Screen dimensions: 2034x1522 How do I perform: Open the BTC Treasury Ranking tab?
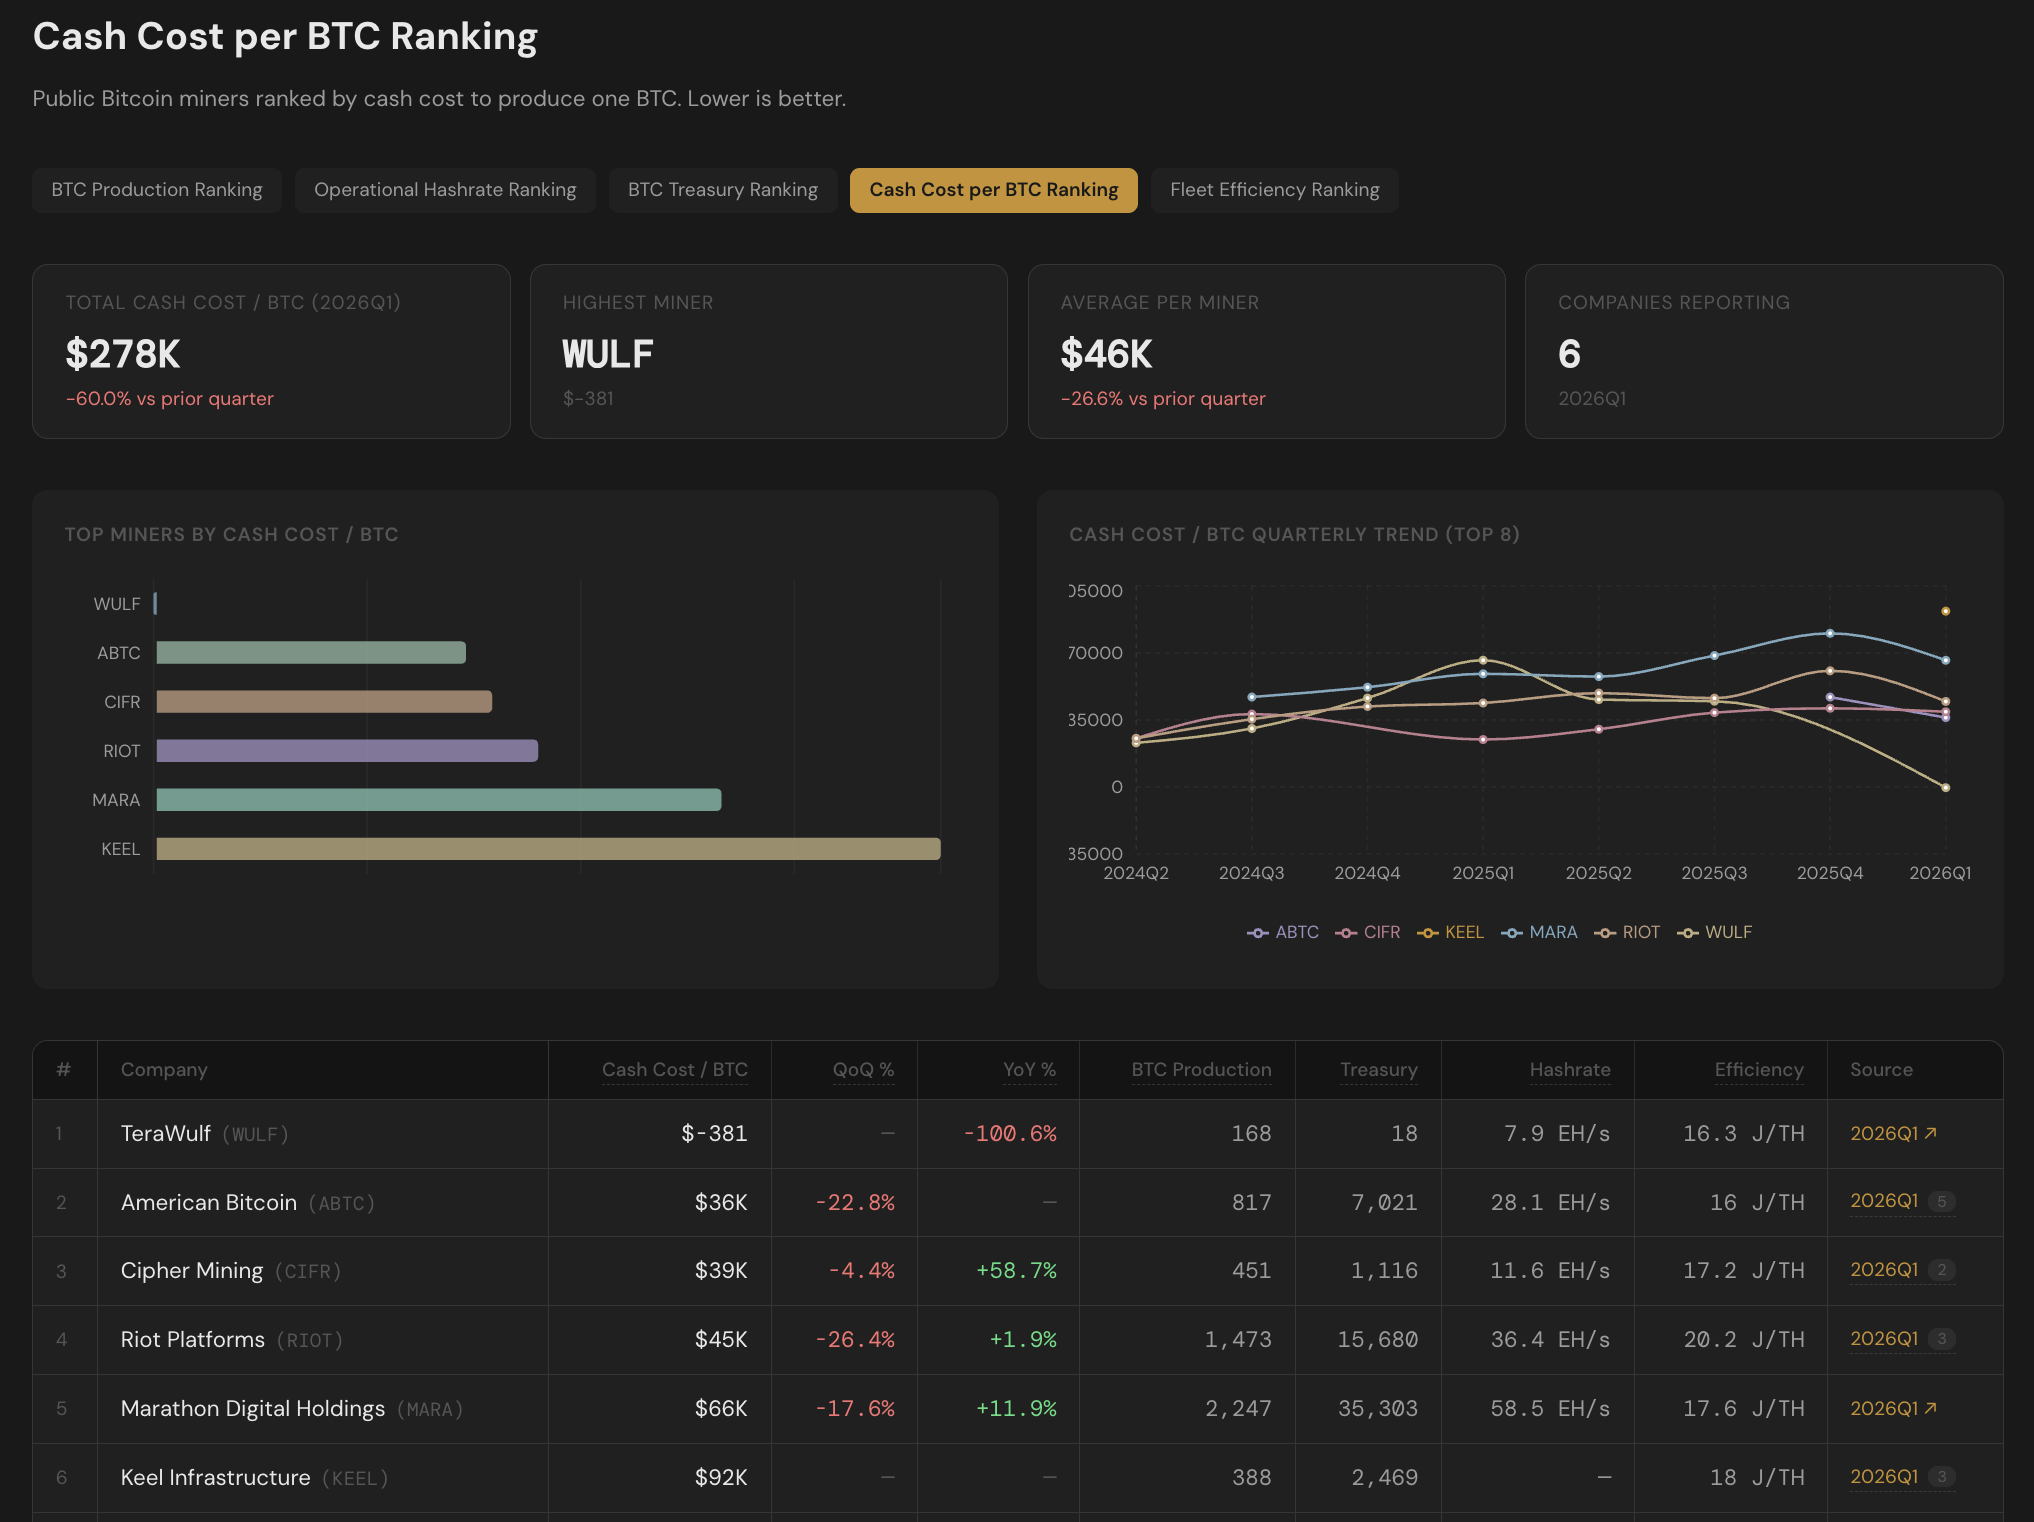tap(723, 190)
